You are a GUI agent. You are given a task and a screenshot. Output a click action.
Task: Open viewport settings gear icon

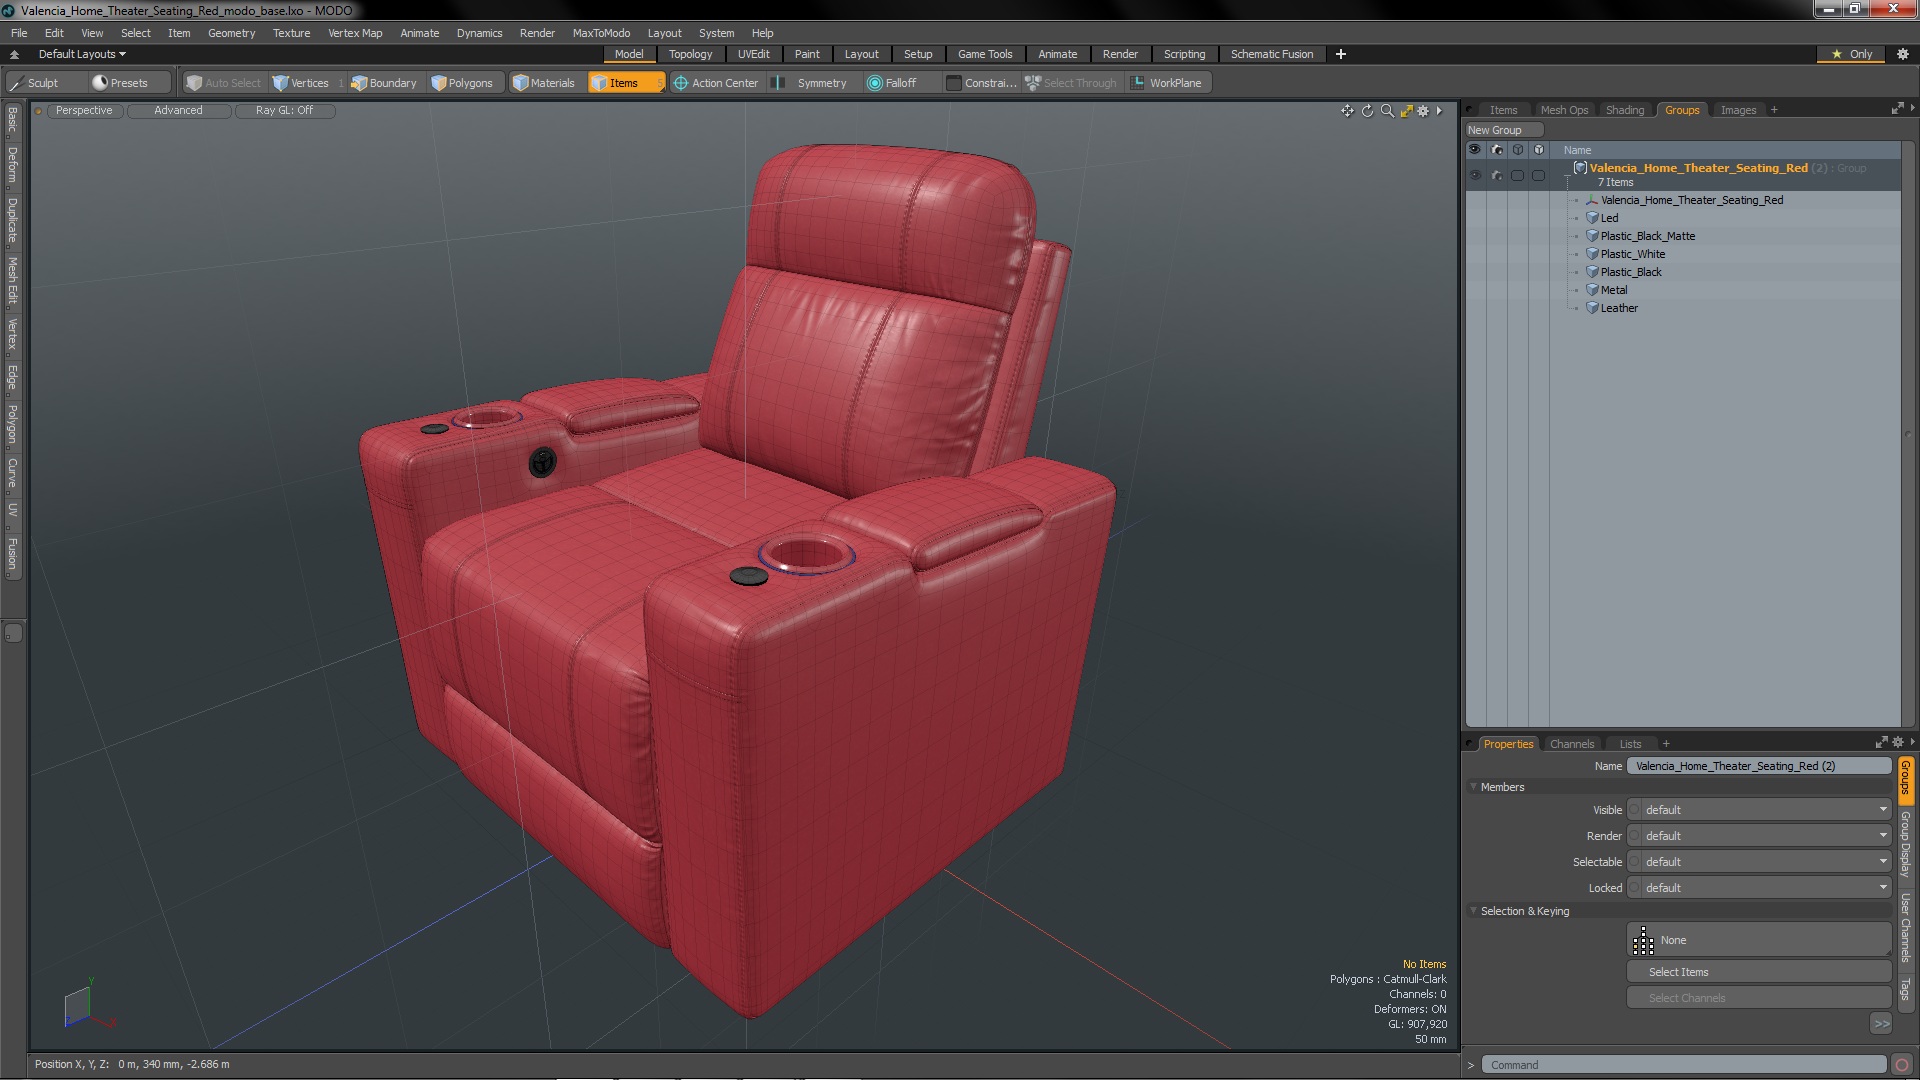click(1423, 111)
